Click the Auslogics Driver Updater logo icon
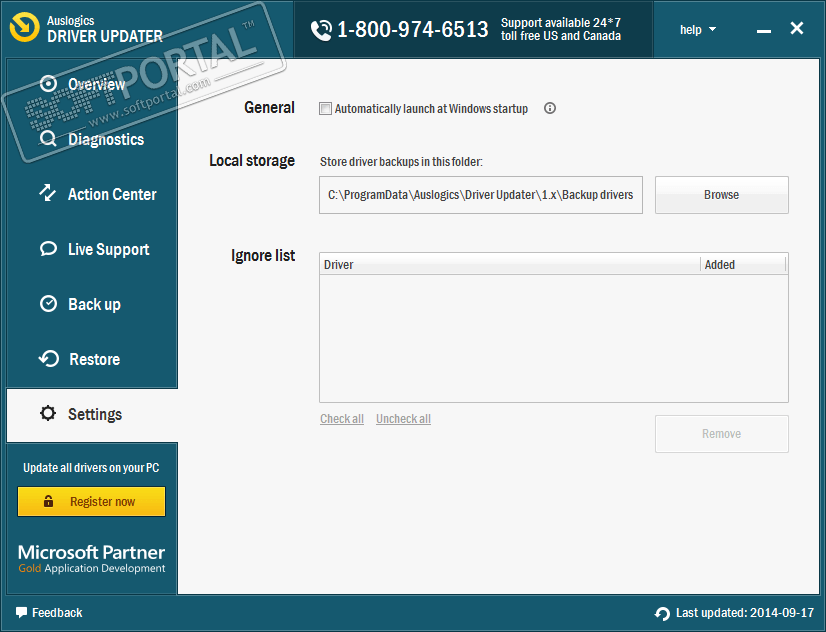Image resolution: width=826 pixels, height=632 pixels. [x=24, y=28]
